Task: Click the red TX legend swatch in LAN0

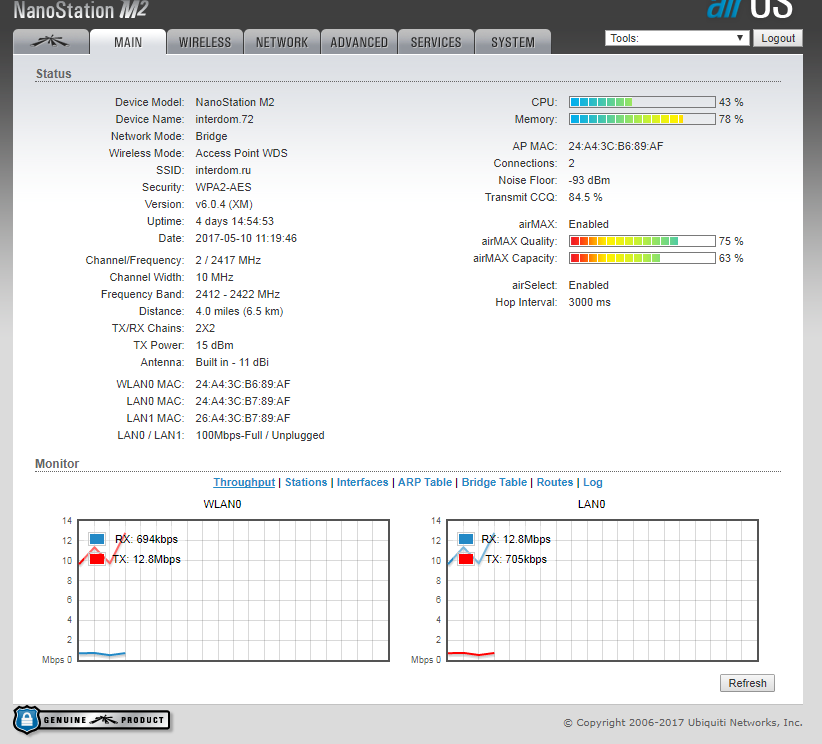Action: coord(466,559)
